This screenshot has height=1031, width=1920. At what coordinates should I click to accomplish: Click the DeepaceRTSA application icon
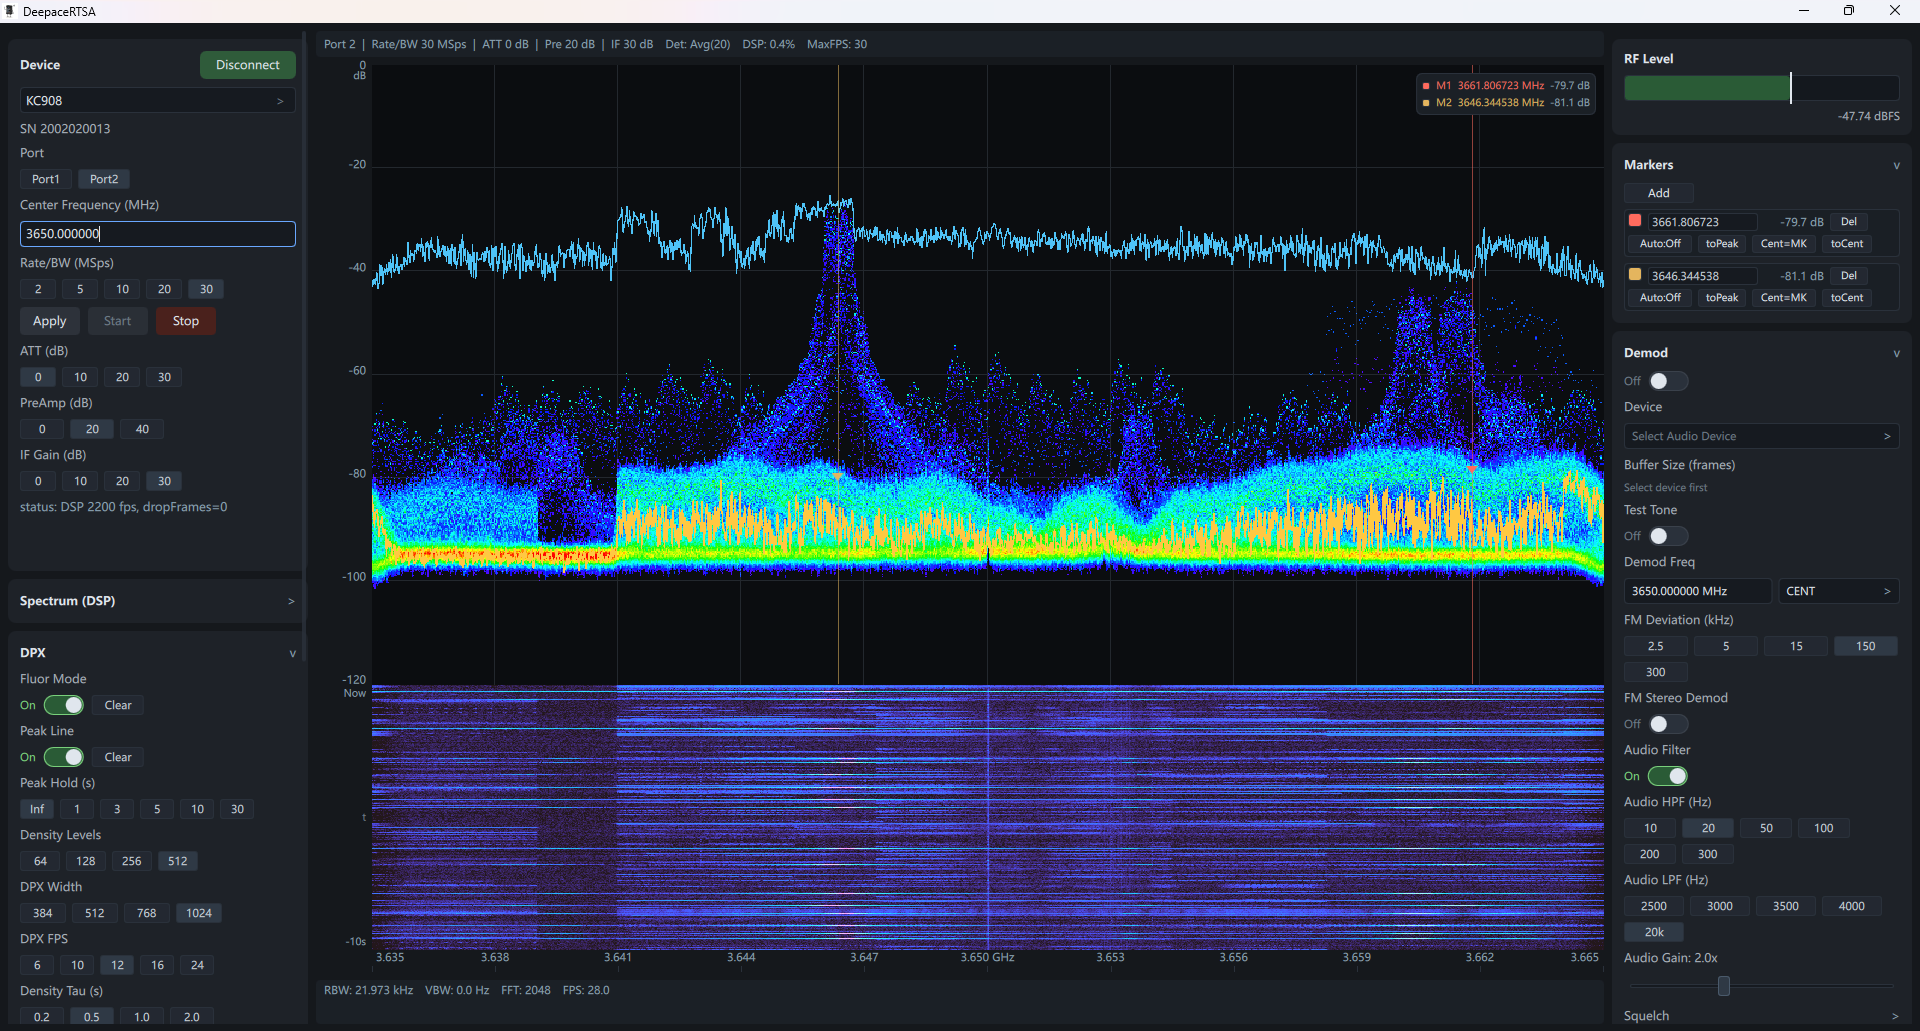(x=10, y=11)
